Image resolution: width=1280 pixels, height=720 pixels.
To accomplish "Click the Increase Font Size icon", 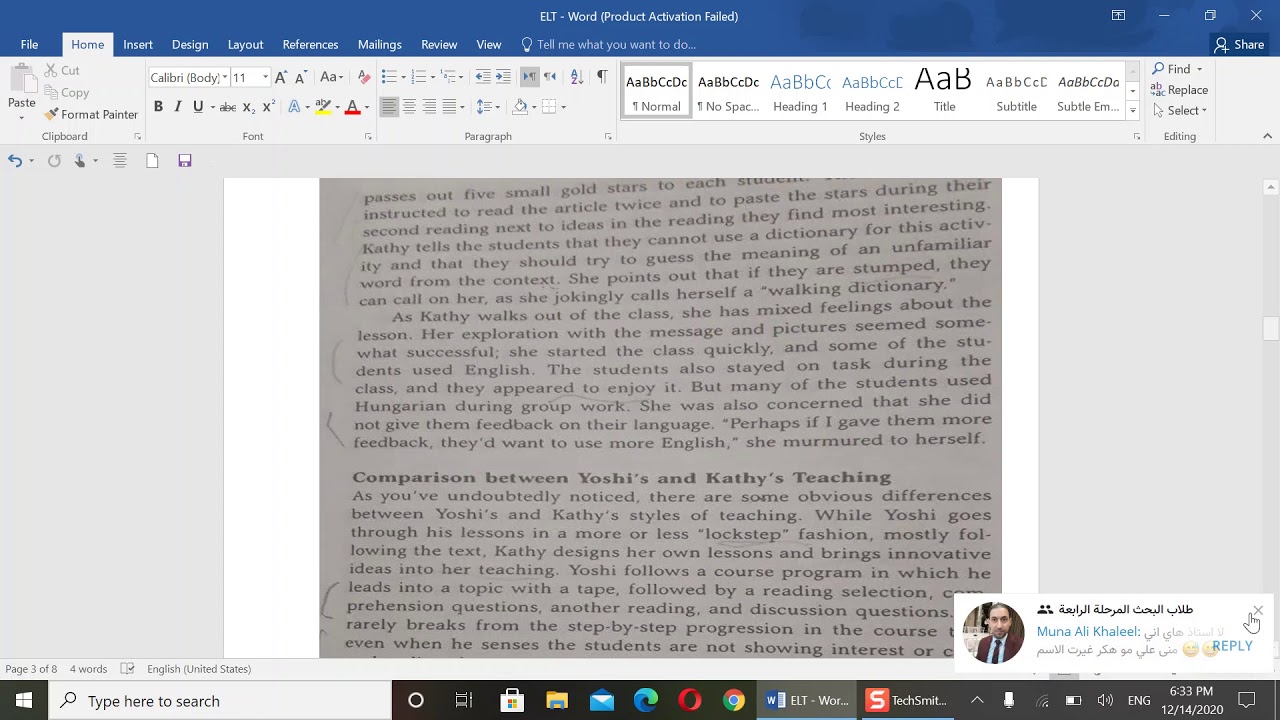I will tap(281, 77).
